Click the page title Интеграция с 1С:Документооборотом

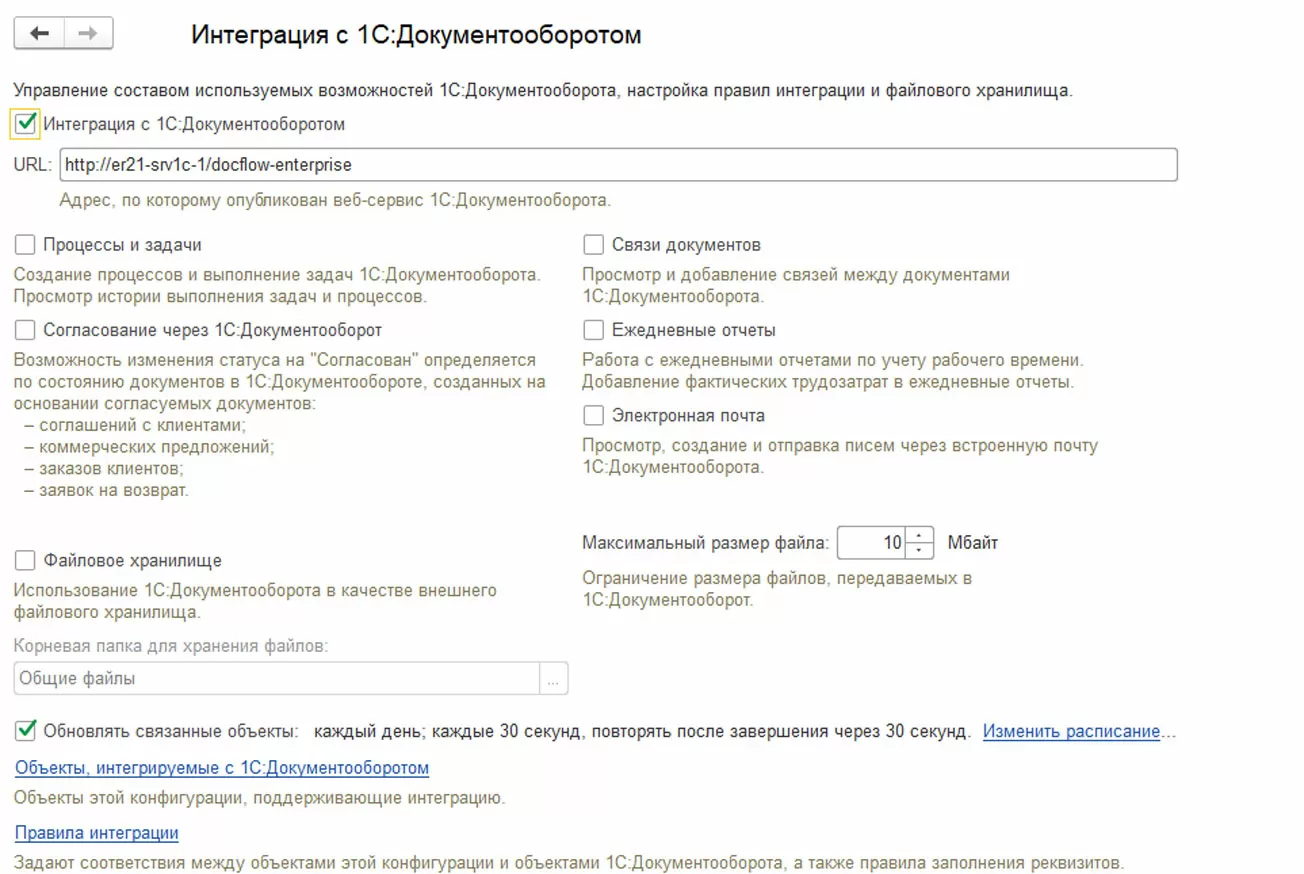click(416, 35)
